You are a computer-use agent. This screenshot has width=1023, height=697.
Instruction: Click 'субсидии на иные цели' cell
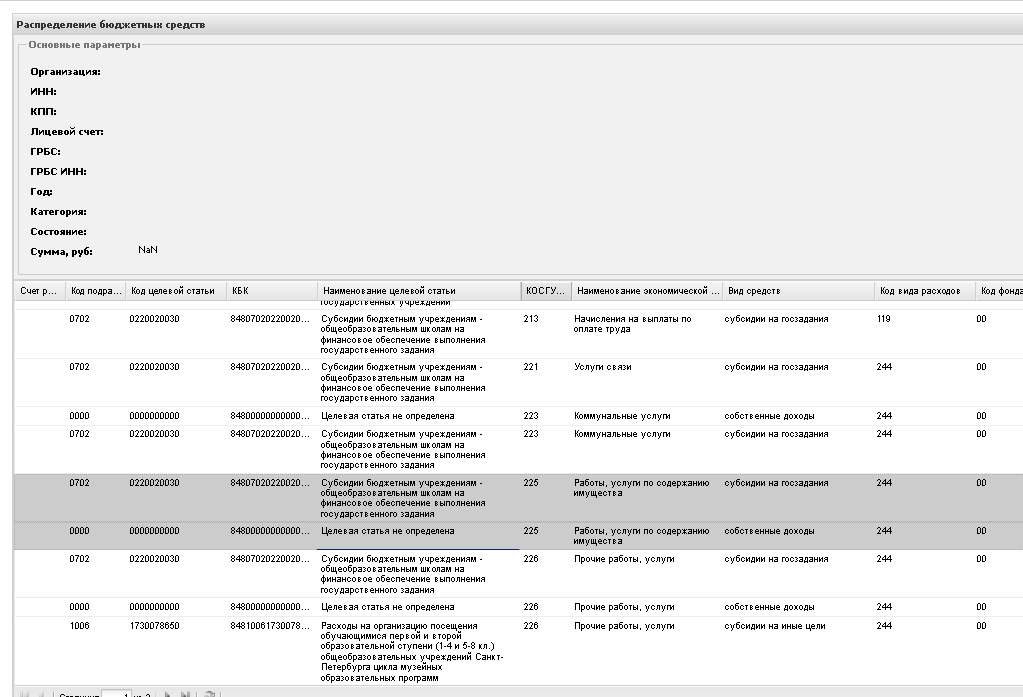[774, 626]
